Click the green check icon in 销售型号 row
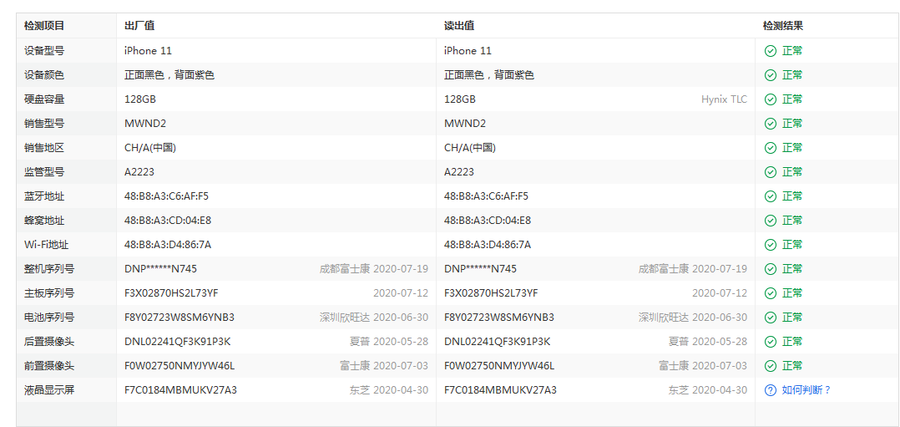 pyautogui.click(x=770, y=124)
